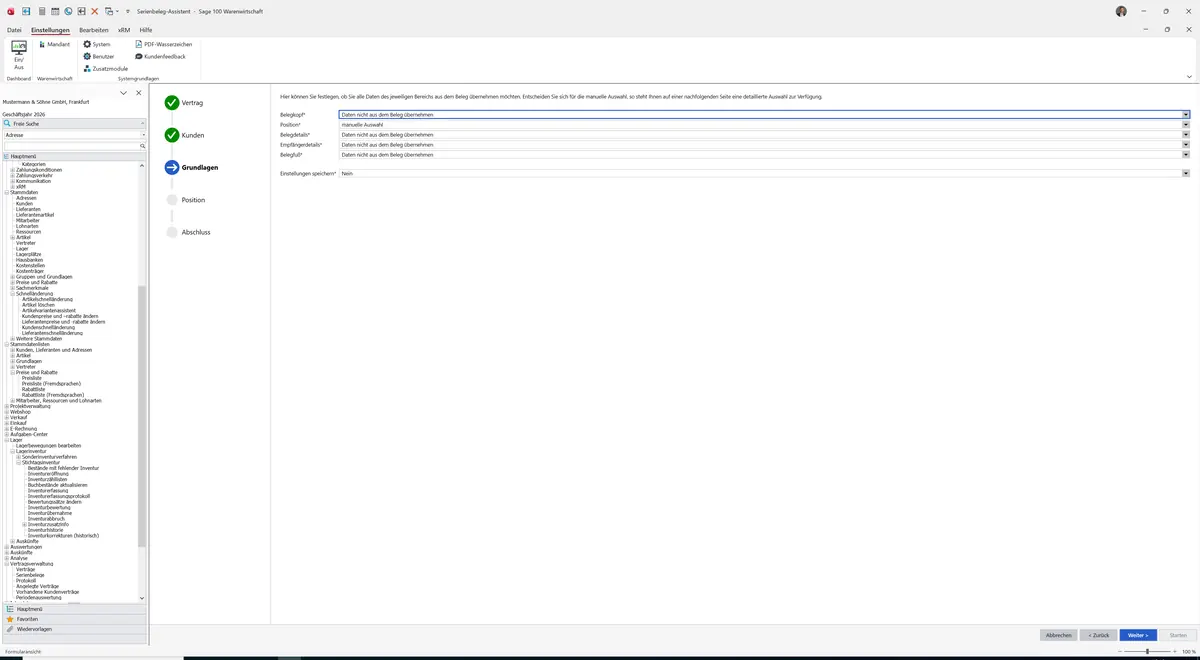The height and width of the screenshot is (660, 1200).
Task: Select the Adresse search type dropdown
Action: coord(74,134)
